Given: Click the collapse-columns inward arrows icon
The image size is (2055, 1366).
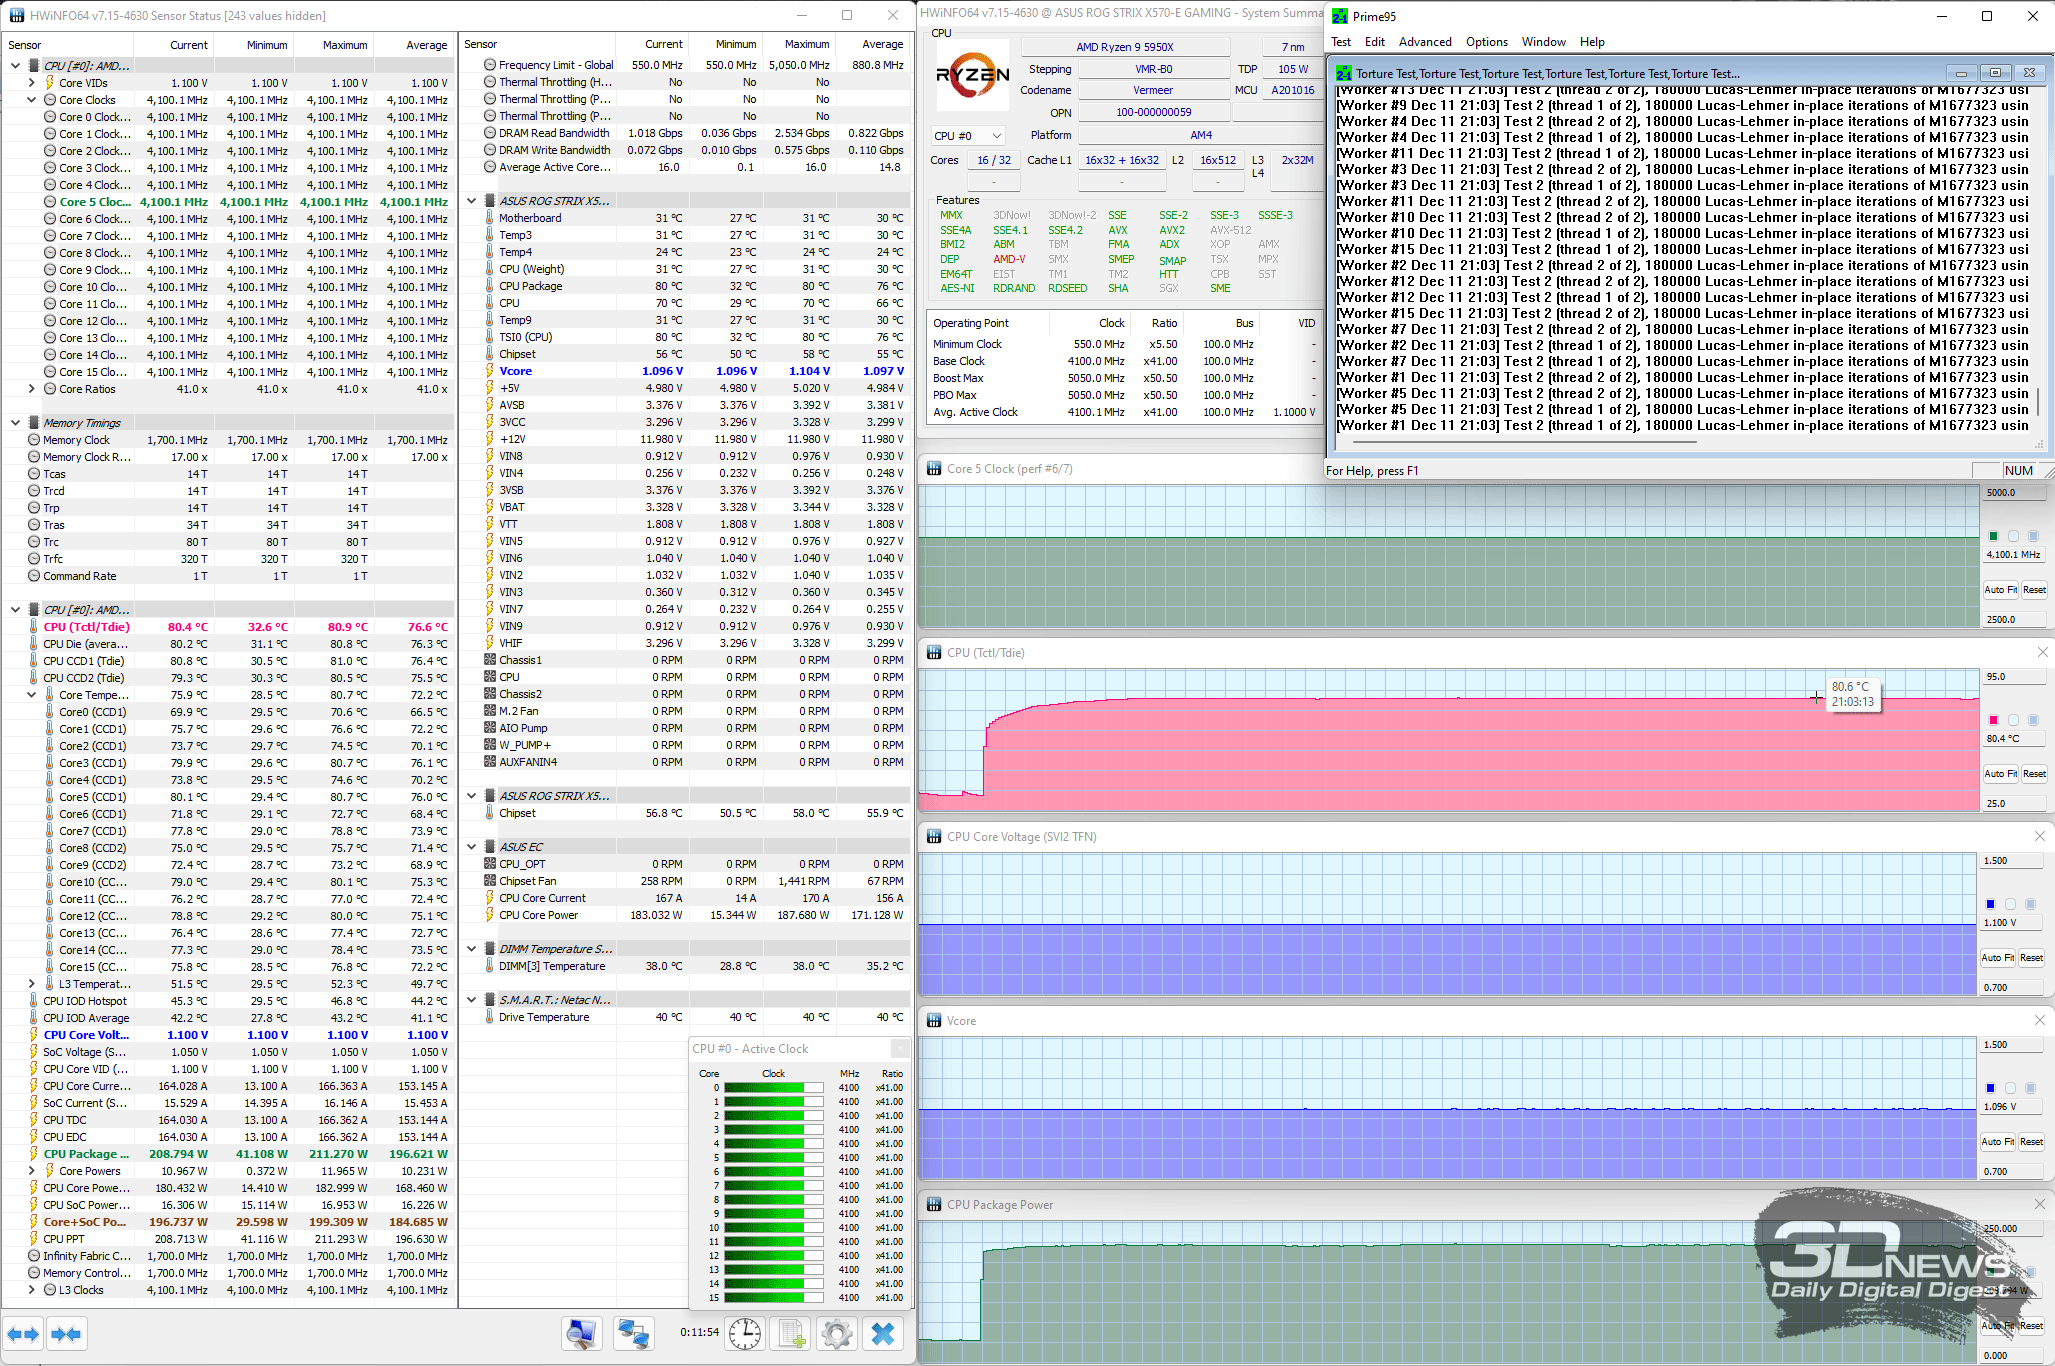Looking at the screenshot, I should (x=67, y=1334).
